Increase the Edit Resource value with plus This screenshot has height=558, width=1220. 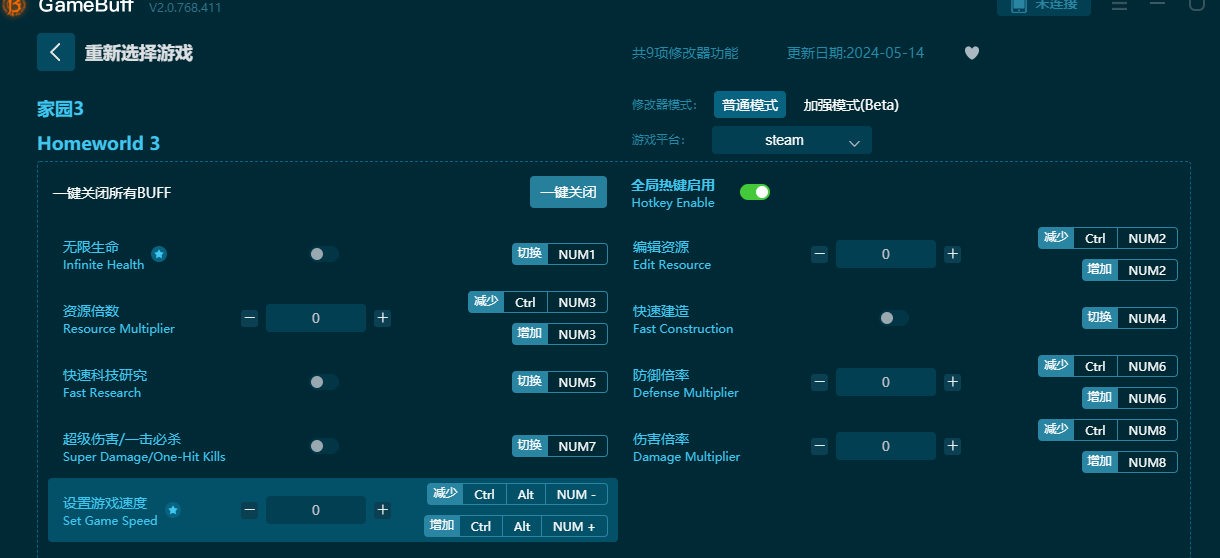coord(952,254)
